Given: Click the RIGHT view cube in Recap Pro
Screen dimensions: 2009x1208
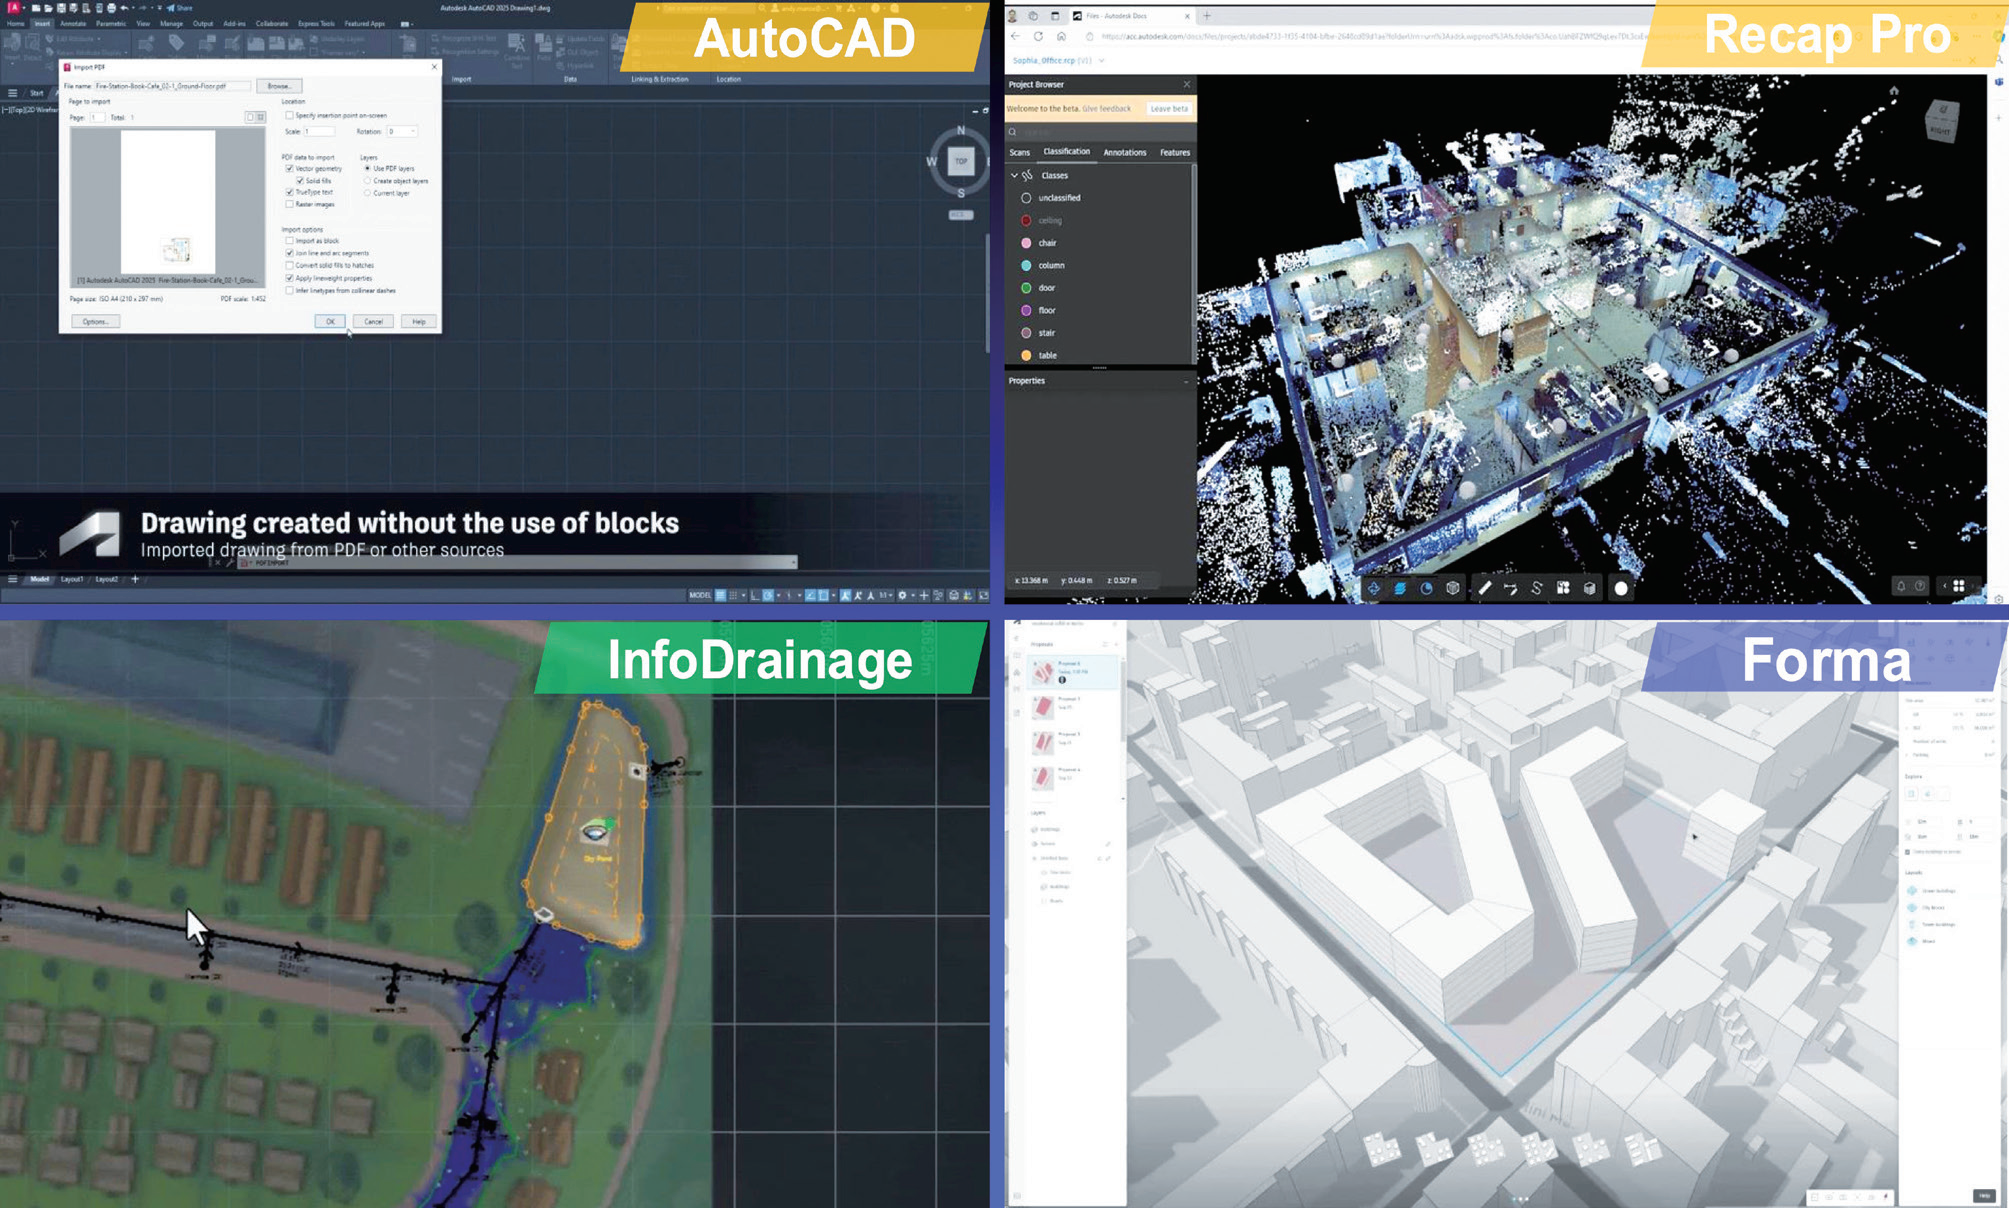Looking at the screenshot, I should coord(1942,121).
